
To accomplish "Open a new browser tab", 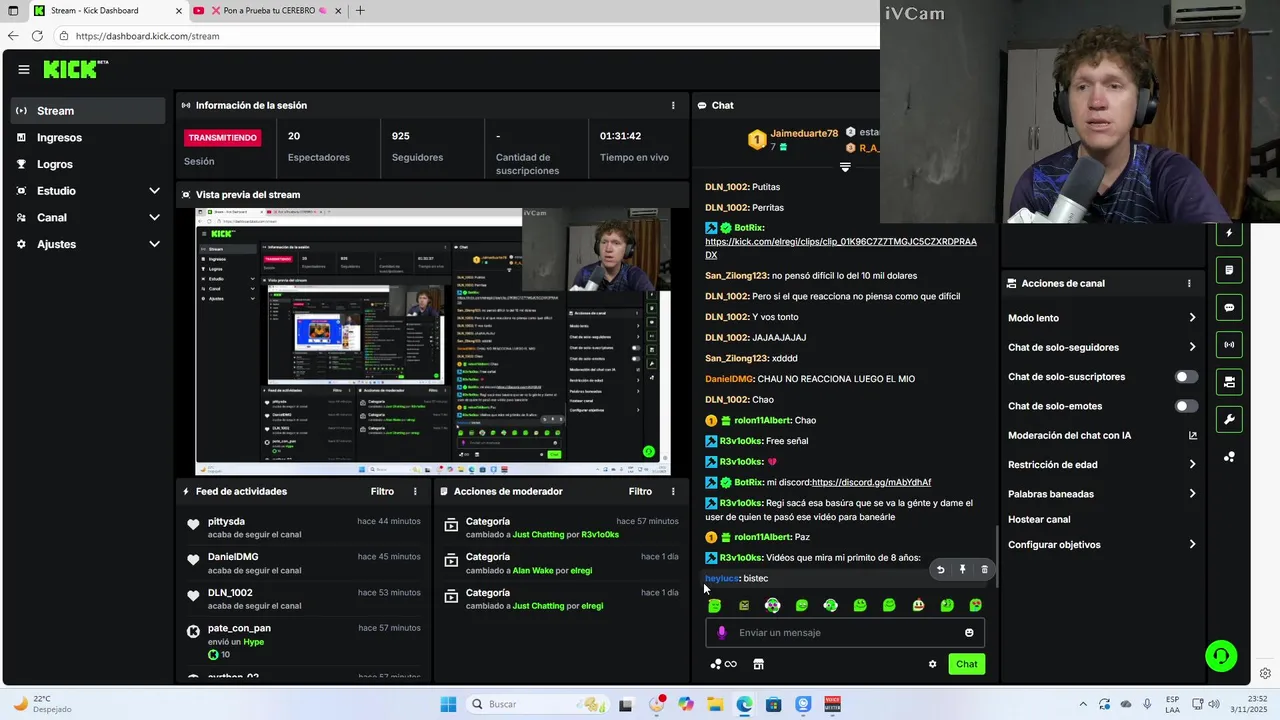I will tap(360, 11).
